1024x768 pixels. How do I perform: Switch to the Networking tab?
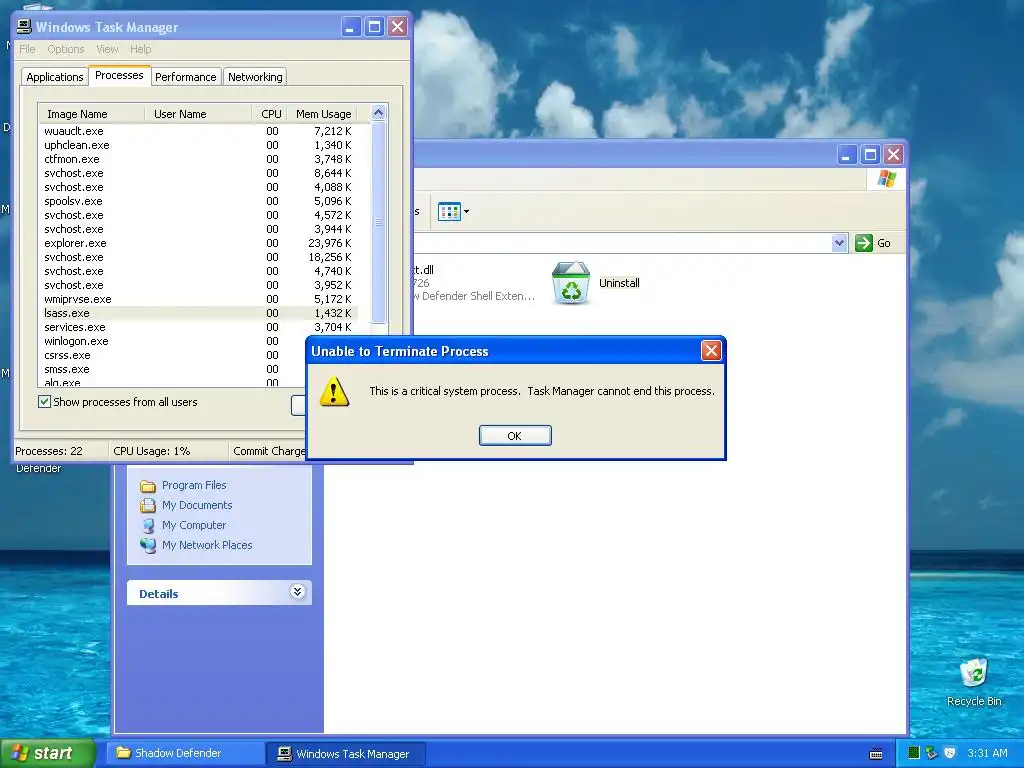pyautogui.click(x=255, y=77)
